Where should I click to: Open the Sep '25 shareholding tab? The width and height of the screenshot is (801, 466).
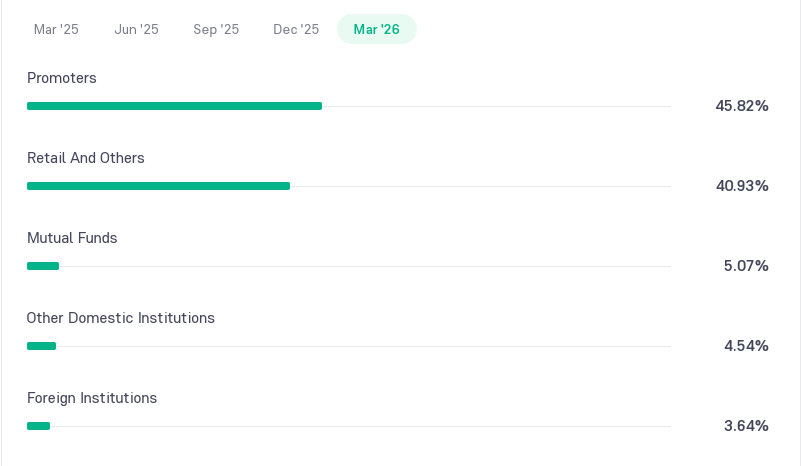(x=216, y=29)
